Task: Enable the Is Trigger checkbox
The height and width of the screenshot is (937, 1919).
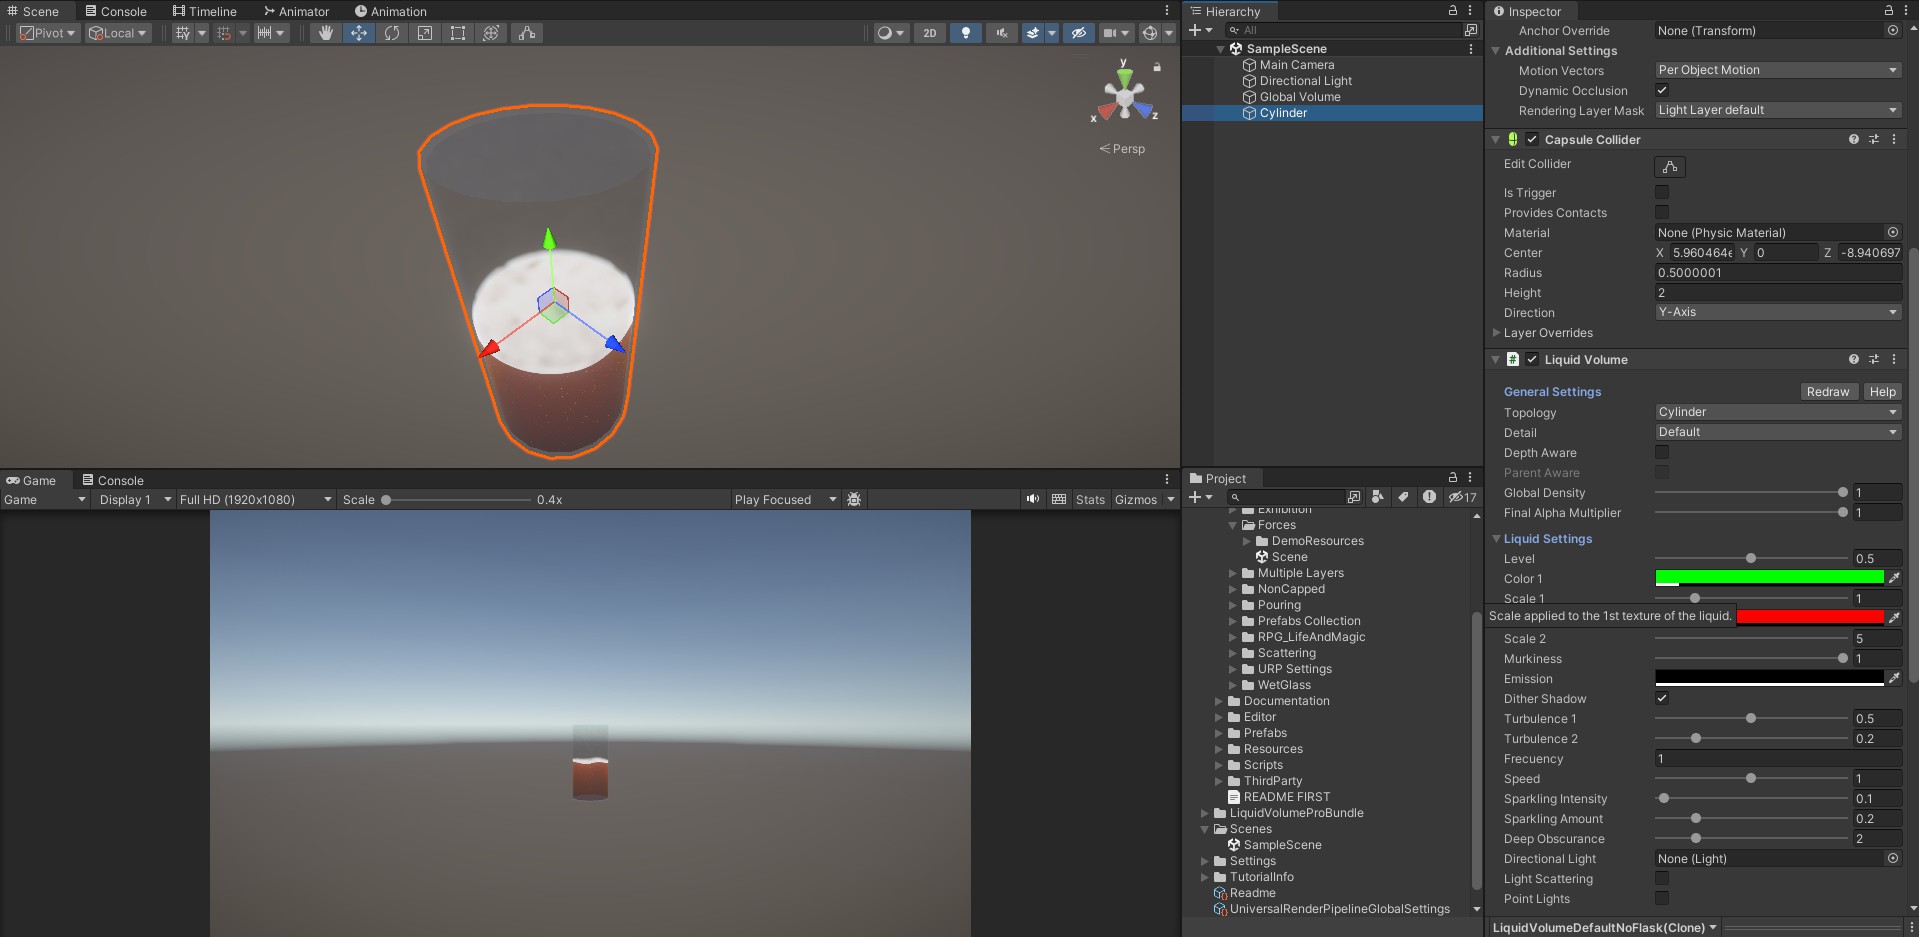Action: click(1661, 192)
